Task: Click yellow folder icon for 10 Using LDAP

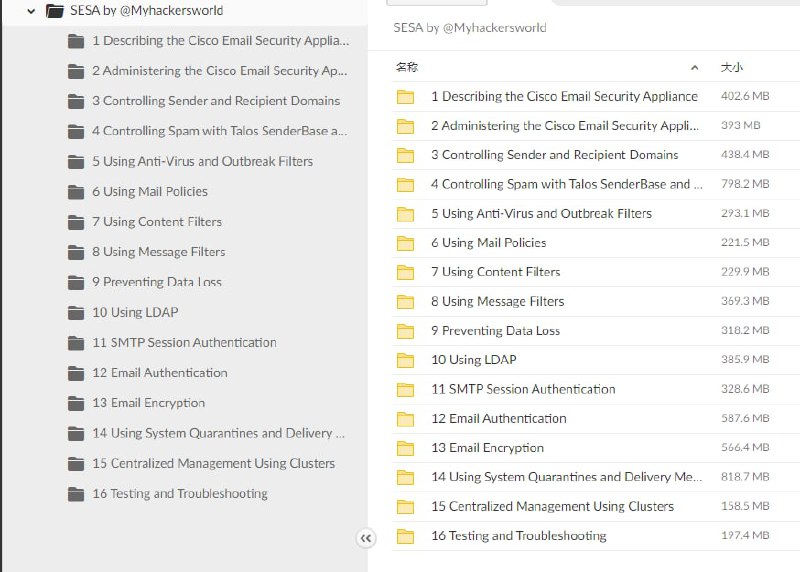Action: pos(406,360)
